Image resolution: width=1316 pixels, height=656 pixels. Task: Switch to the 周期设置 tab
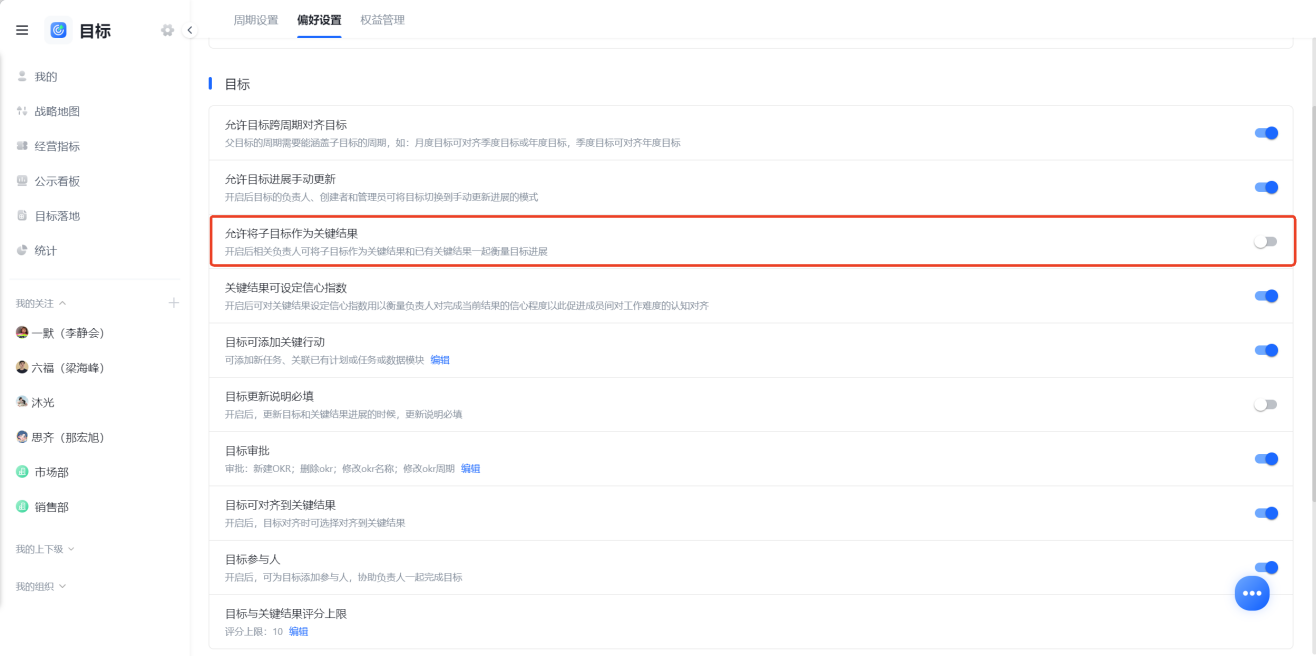[x=256, y=20]
